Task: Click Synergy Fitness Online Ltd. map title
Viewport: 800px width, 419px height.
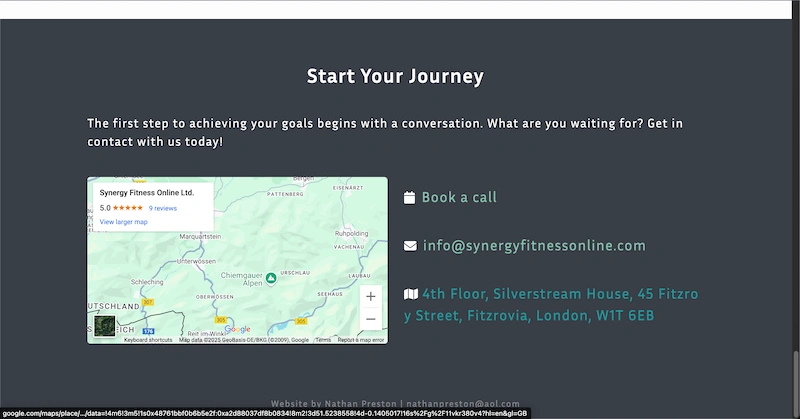Action: (x=146, y=192)
